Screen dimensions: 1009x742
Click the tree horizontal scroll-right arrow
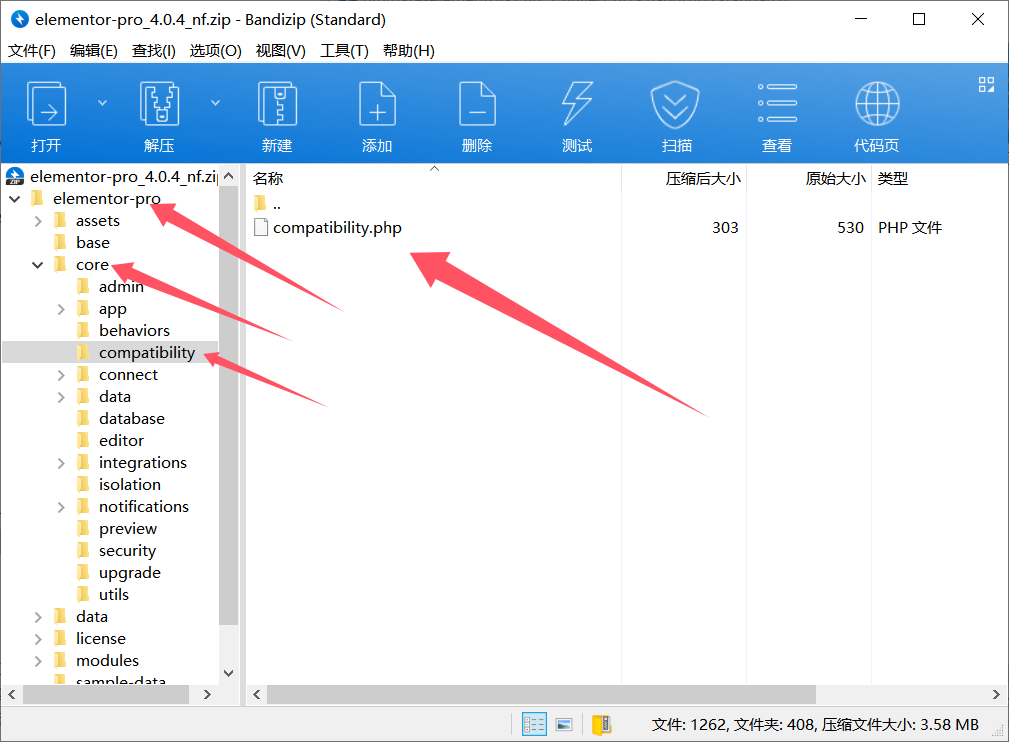tap(207, 694)
